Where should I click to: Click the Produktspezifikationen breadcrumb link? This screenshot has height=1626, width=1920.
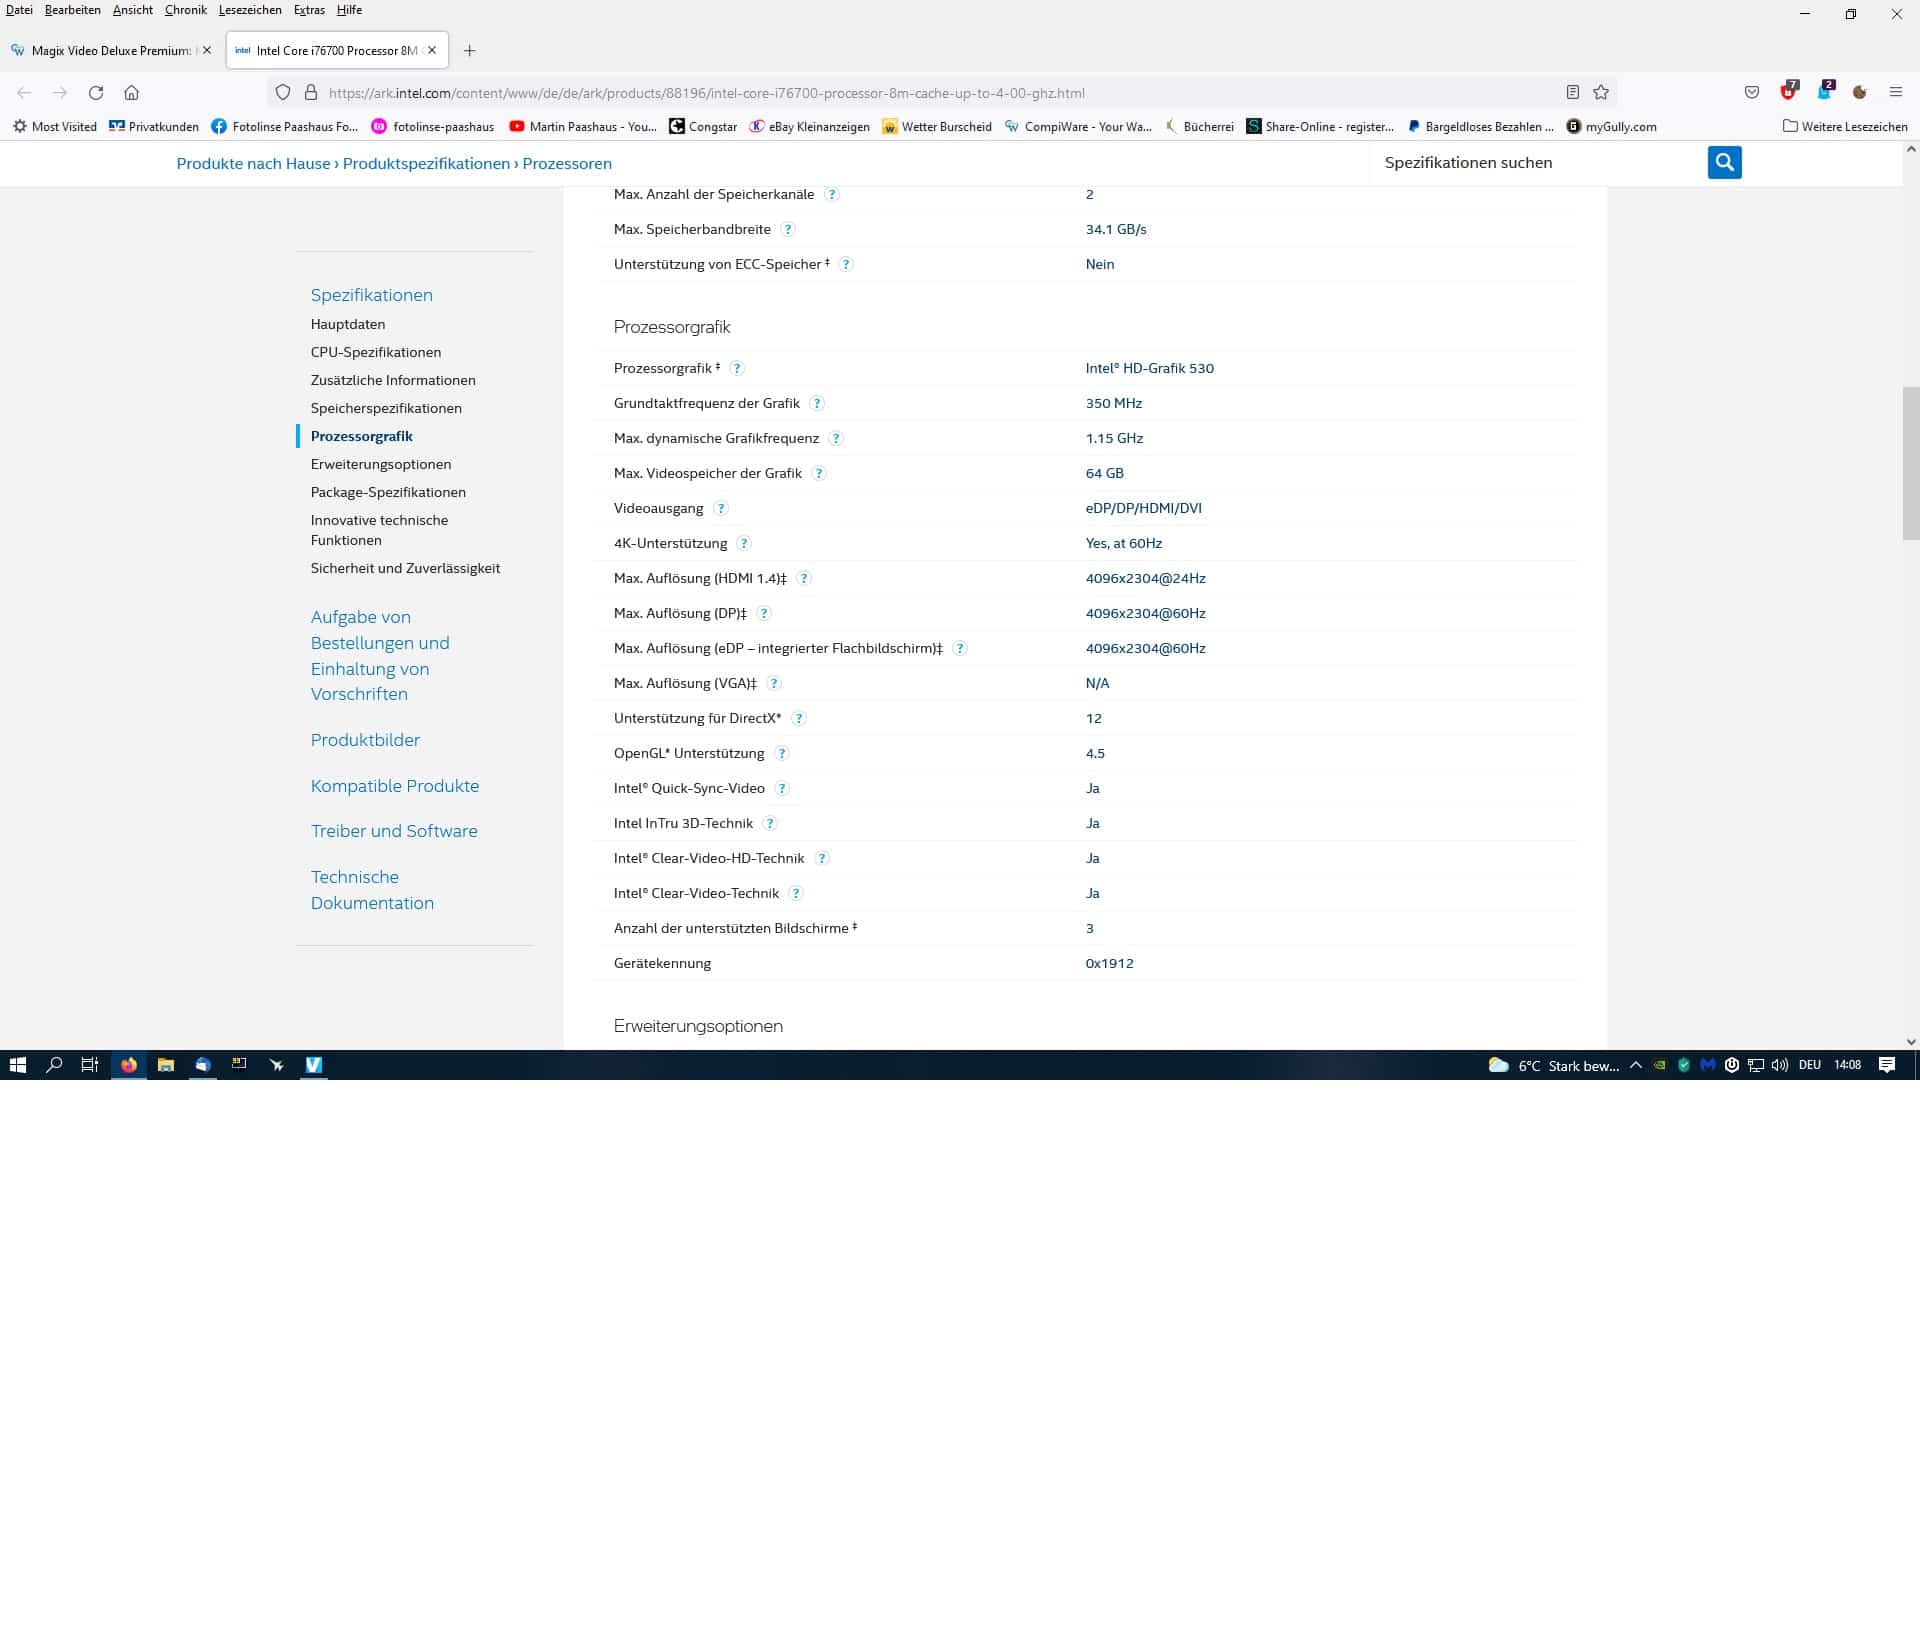pyautogui.click(x=426, y=164)
